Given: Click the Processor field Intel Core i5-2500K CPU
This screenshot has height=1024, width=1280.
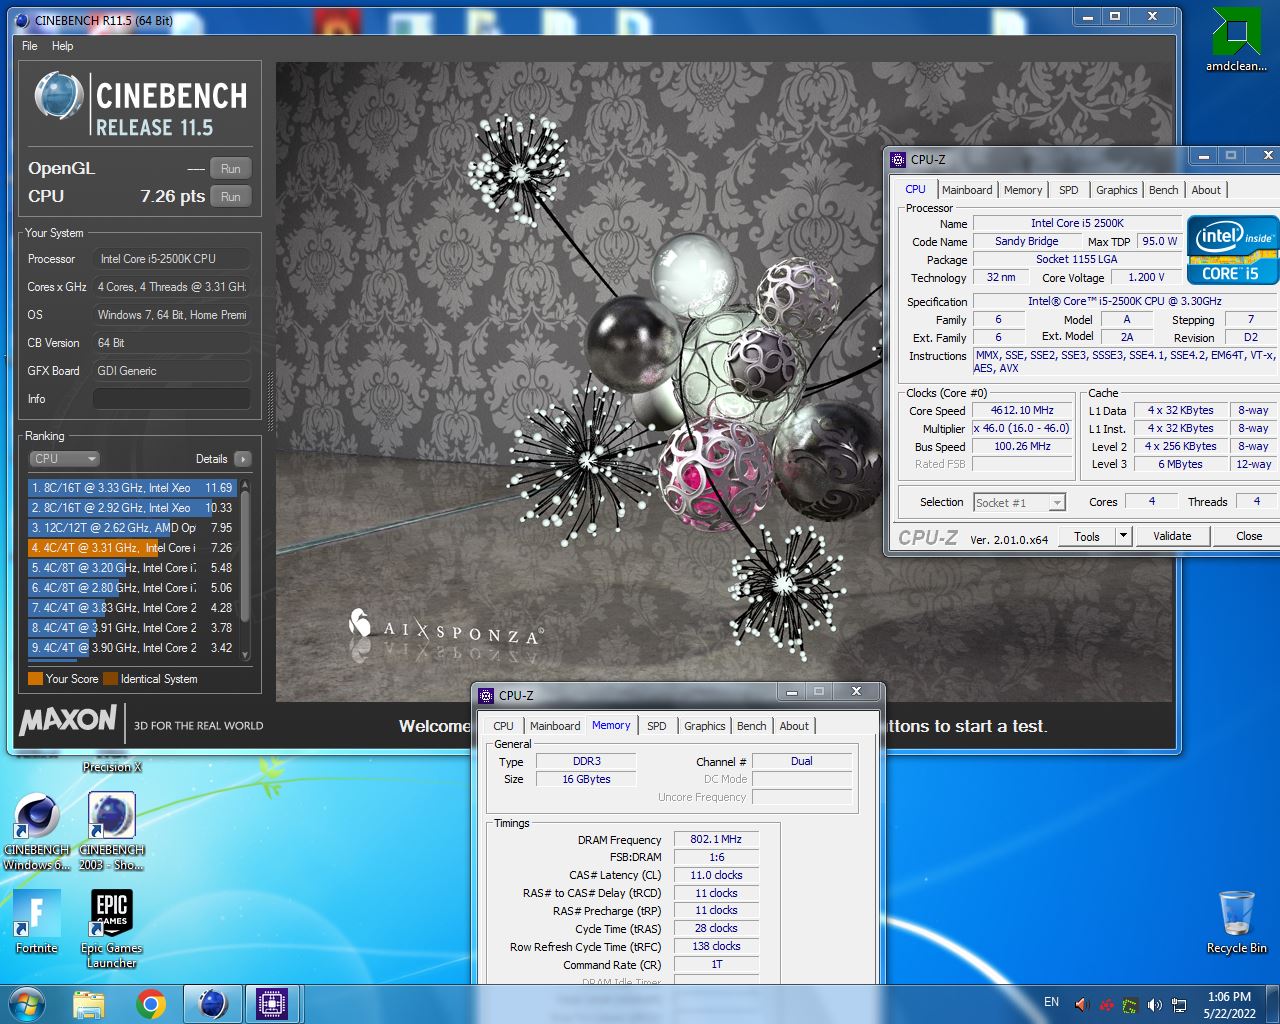Looking at the screenshot, I should click(x=171, y=259).
